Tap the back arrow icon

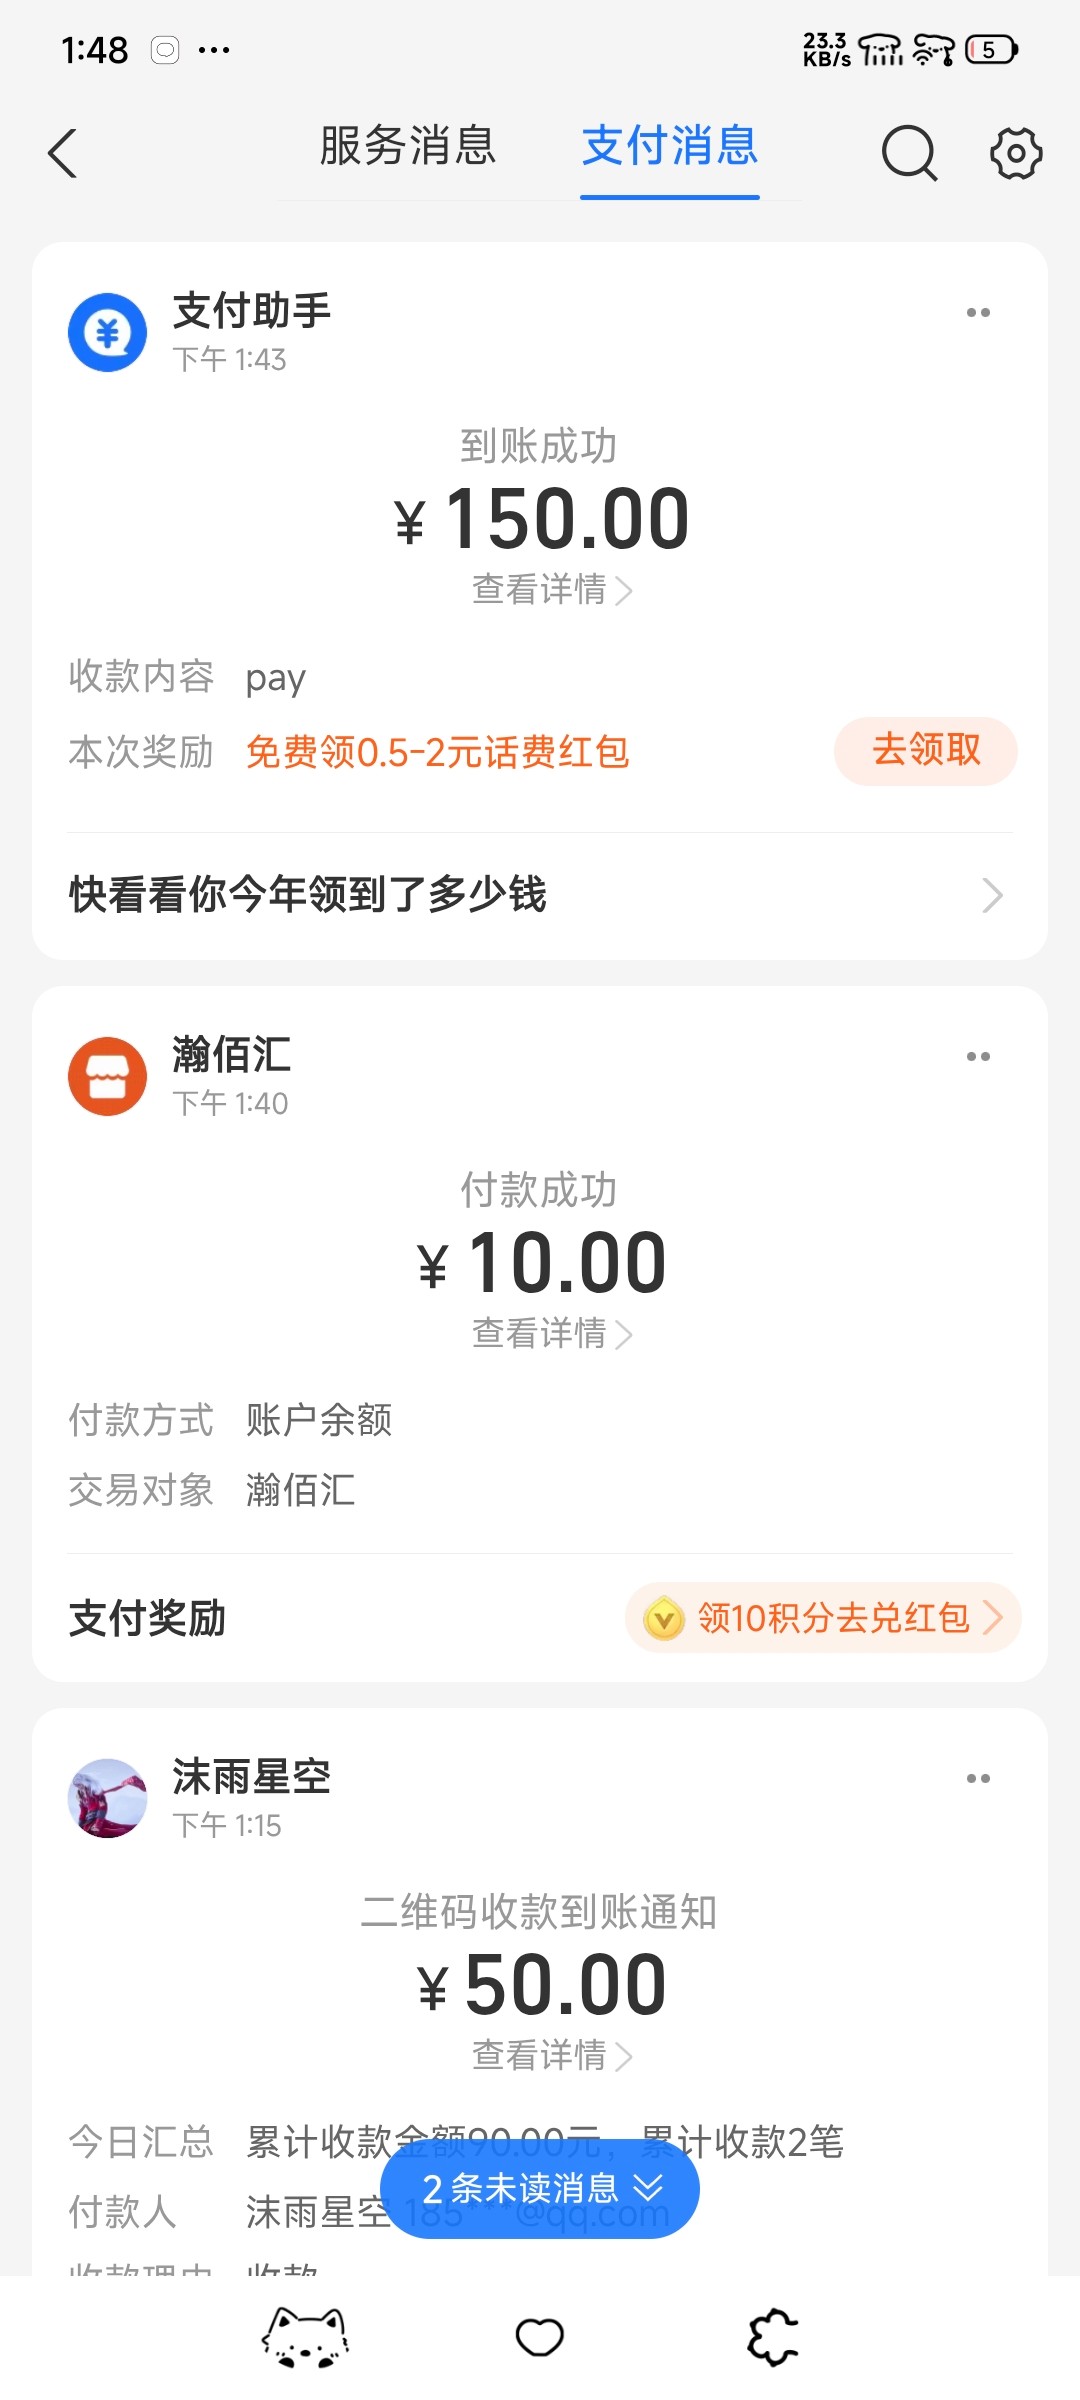62,153
